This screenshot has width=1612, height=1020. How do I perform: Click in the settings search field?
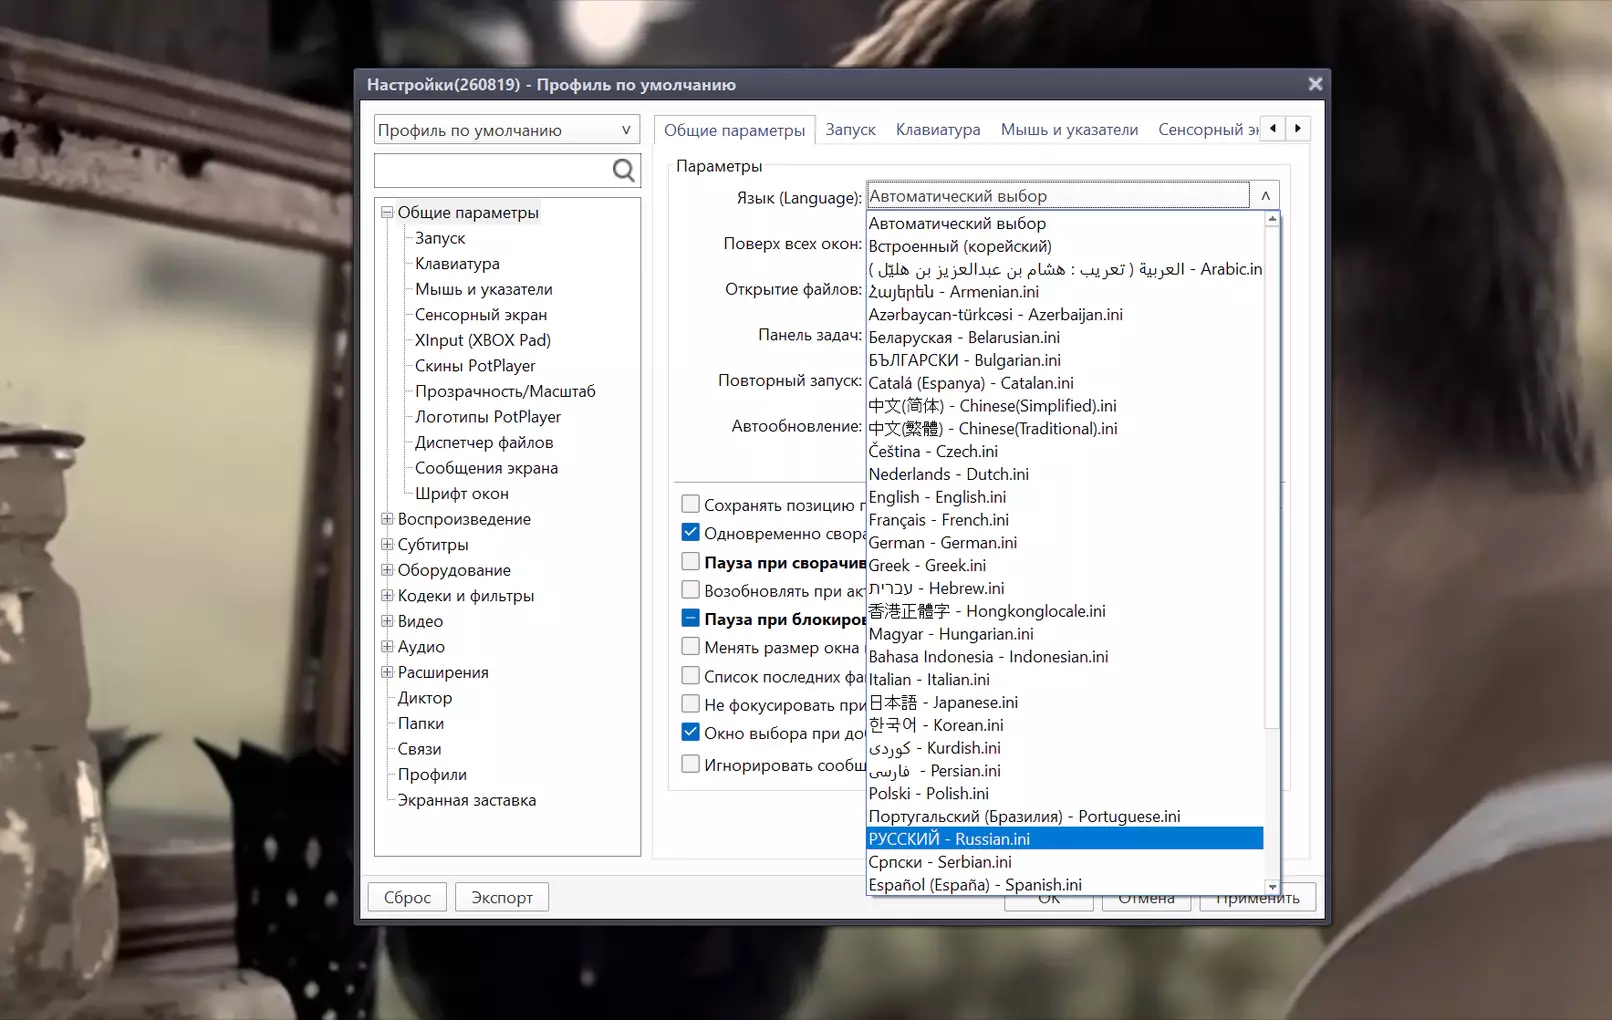[x=493, y=171]
